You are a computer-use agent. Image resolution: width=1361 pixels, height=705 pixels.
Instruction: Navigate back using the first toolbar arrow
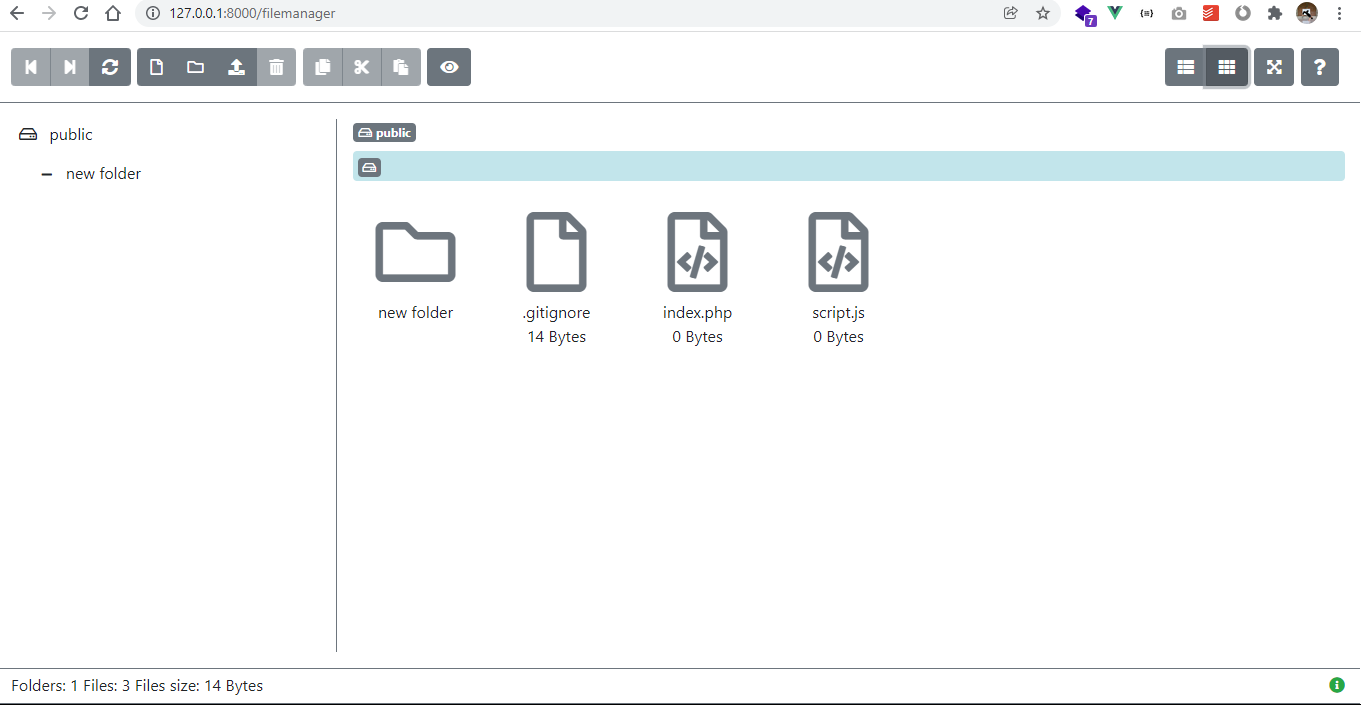[x=30, y=67]
